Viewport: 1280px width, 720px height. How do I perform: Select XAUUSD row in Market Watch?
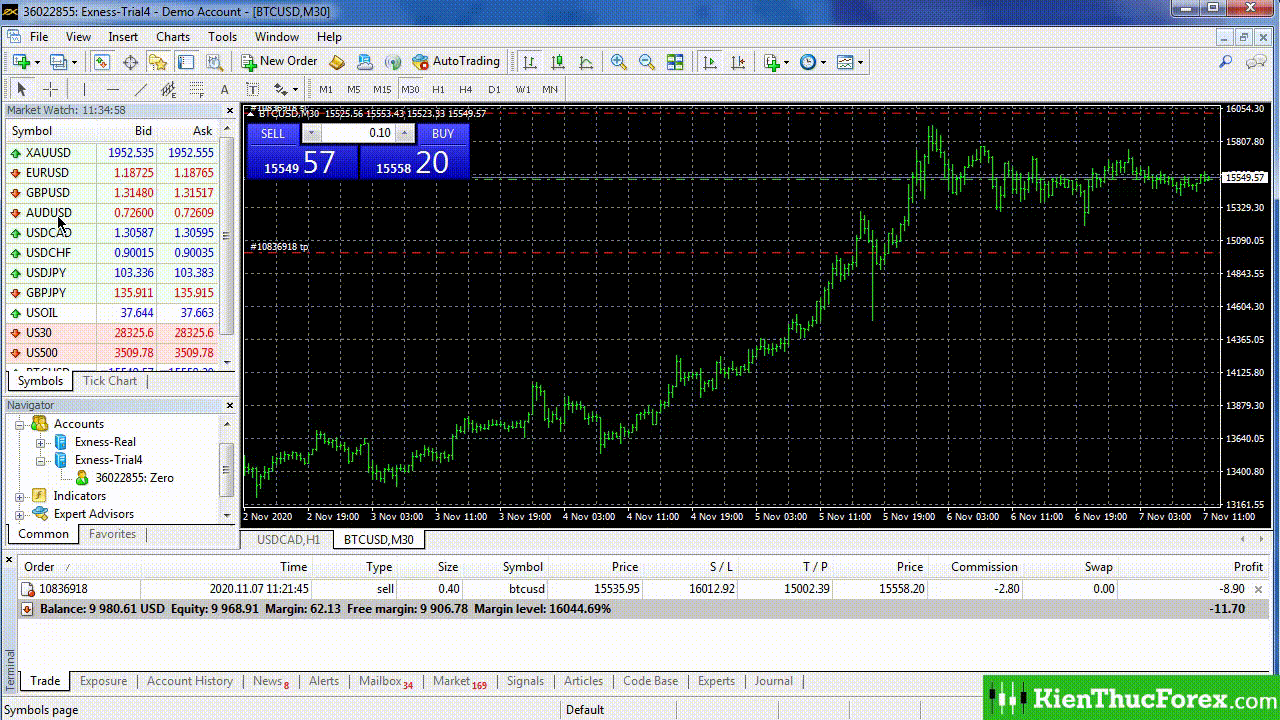pyautogui.click(x=113, y=153)
